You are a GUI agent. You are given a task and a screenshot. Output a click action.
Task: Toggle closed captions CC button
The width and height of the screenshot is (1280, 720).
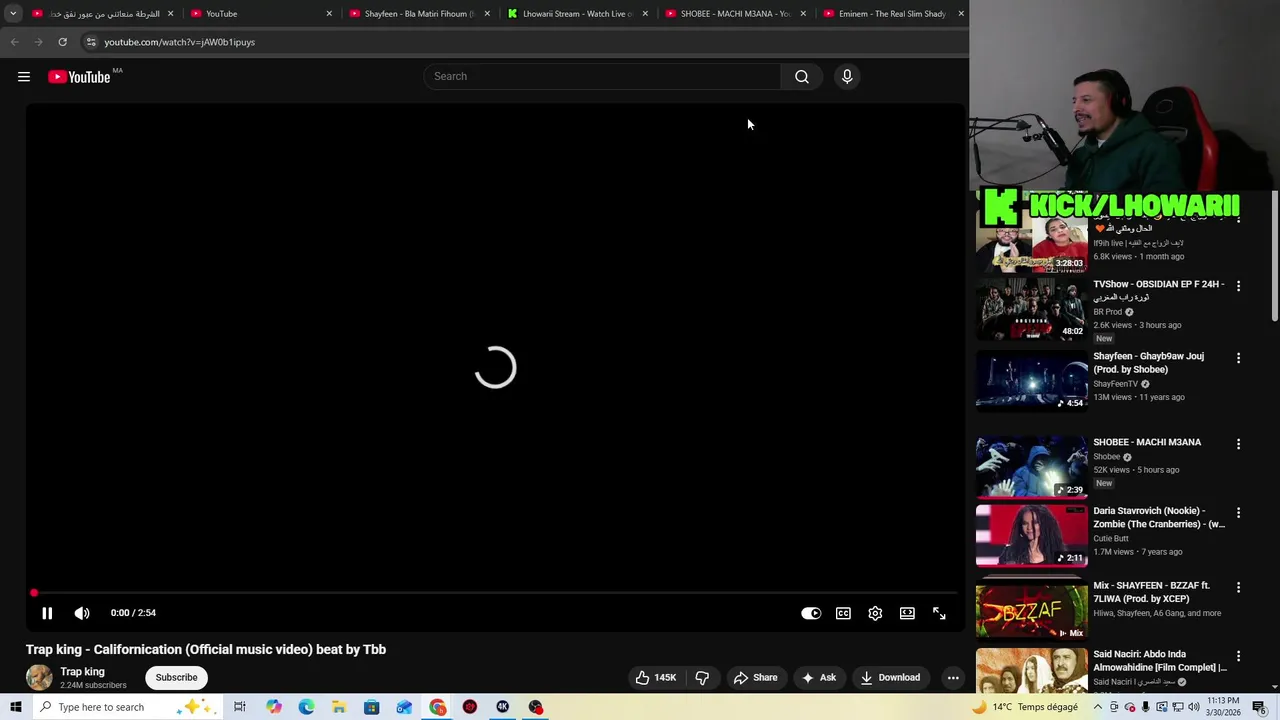(843, 613)
